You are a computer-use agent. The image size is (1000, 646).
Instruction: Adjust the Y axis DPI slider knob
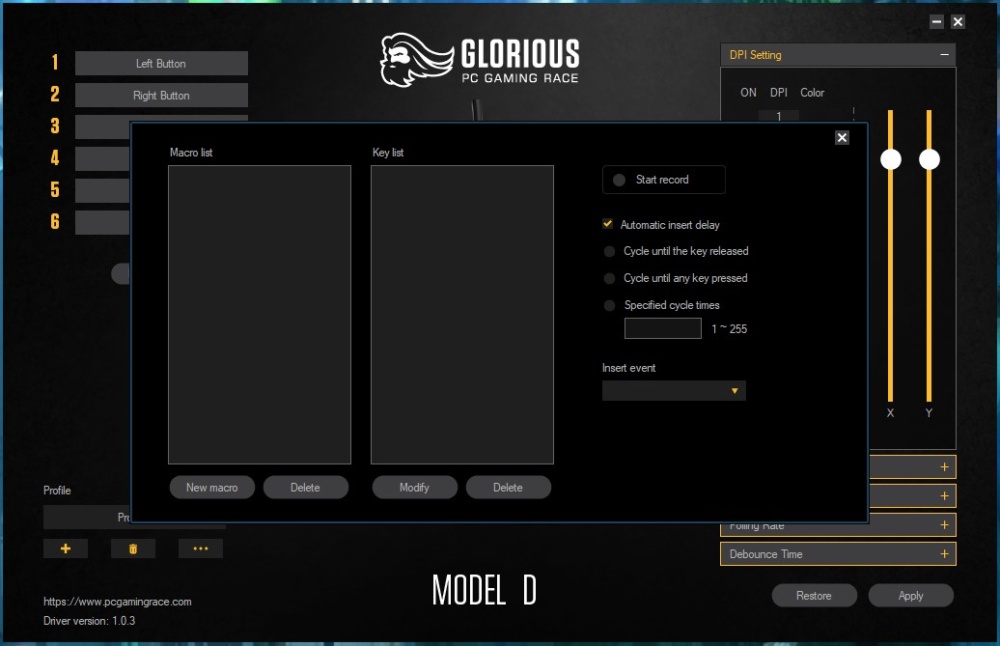coord(929,159)
